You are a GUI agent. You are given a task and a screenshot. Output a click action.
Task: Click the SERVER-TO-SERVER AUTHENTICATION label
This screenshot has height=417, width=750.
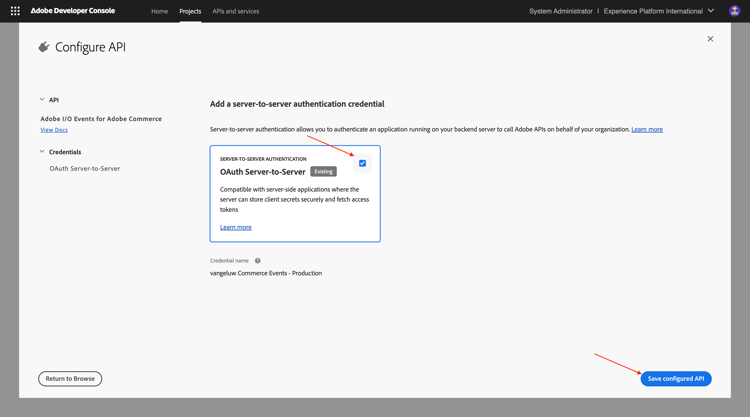(263, 159)
